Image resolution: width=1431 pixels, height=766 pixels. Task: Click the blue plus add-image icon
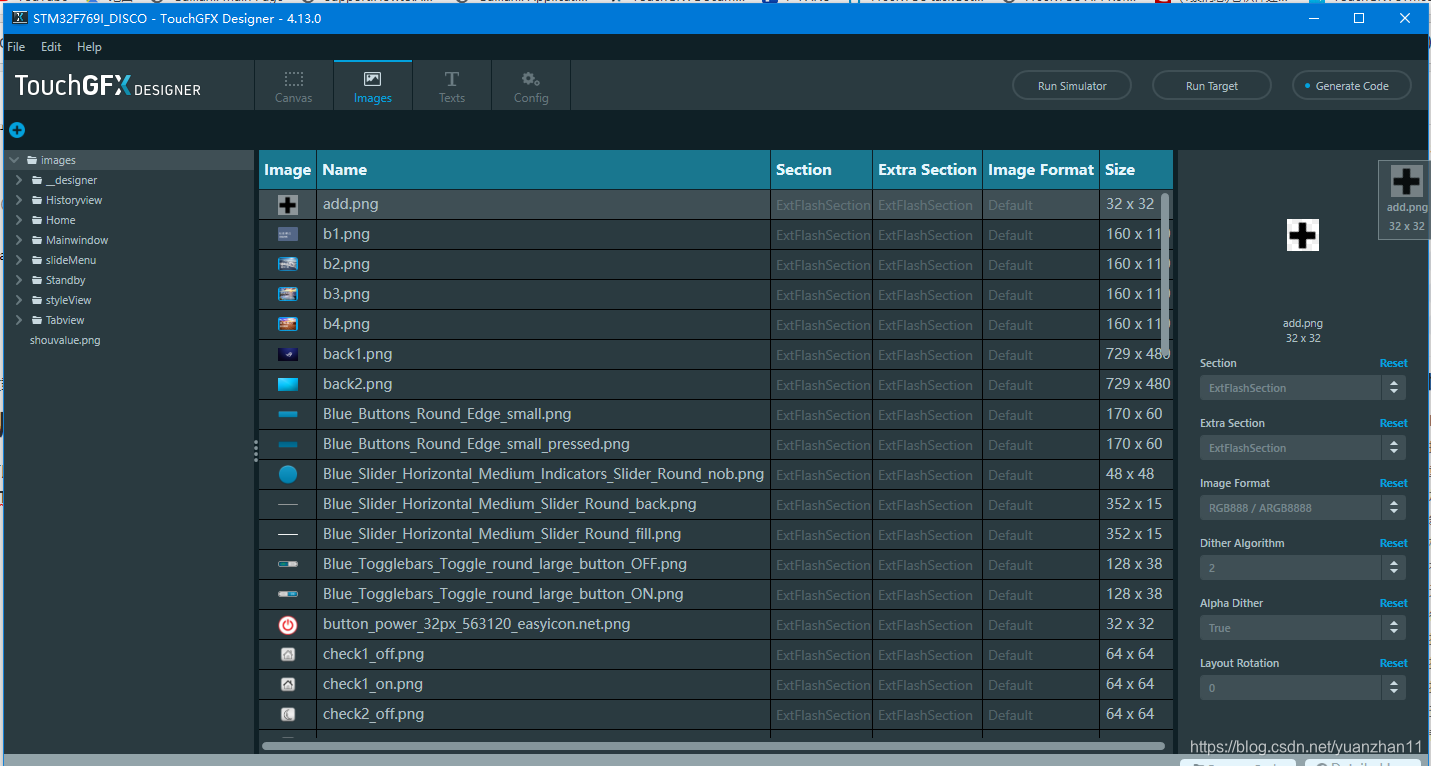pyautogui.click(x=17, y=130)
